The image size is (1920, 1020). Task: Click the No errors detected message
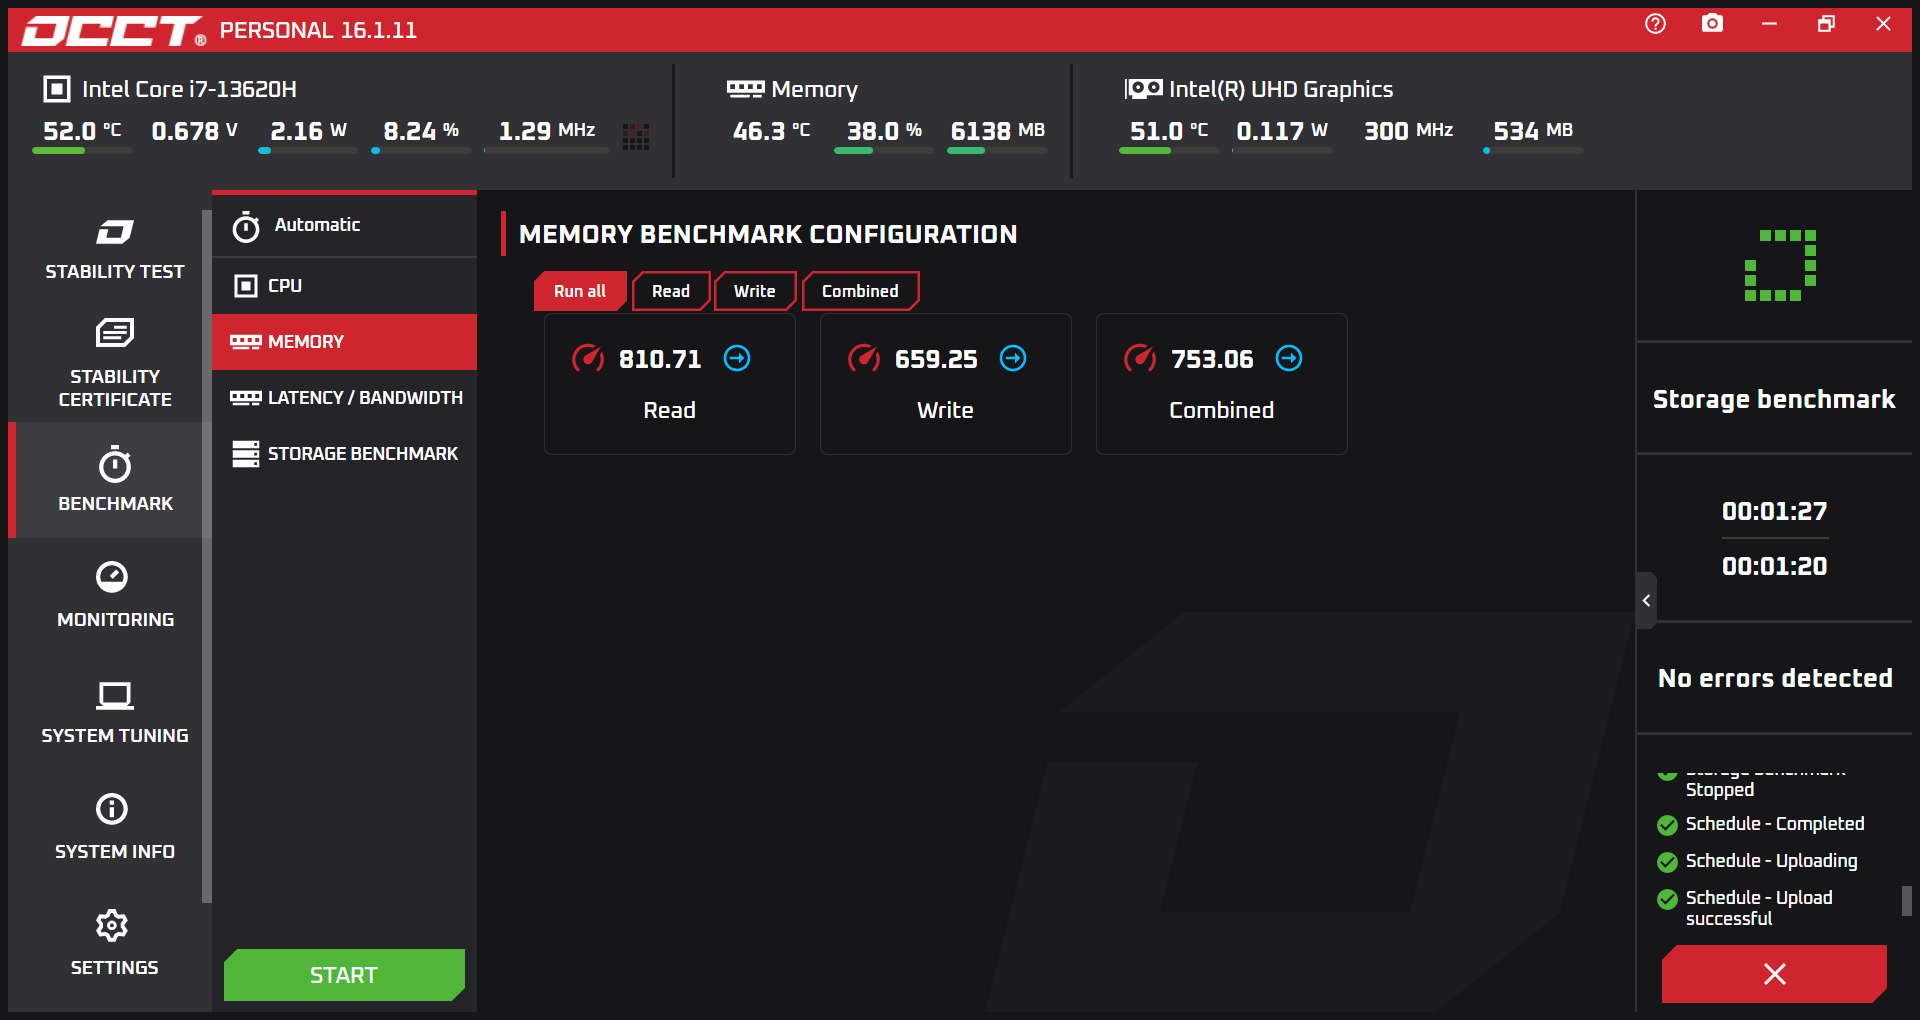(1775, 678)
